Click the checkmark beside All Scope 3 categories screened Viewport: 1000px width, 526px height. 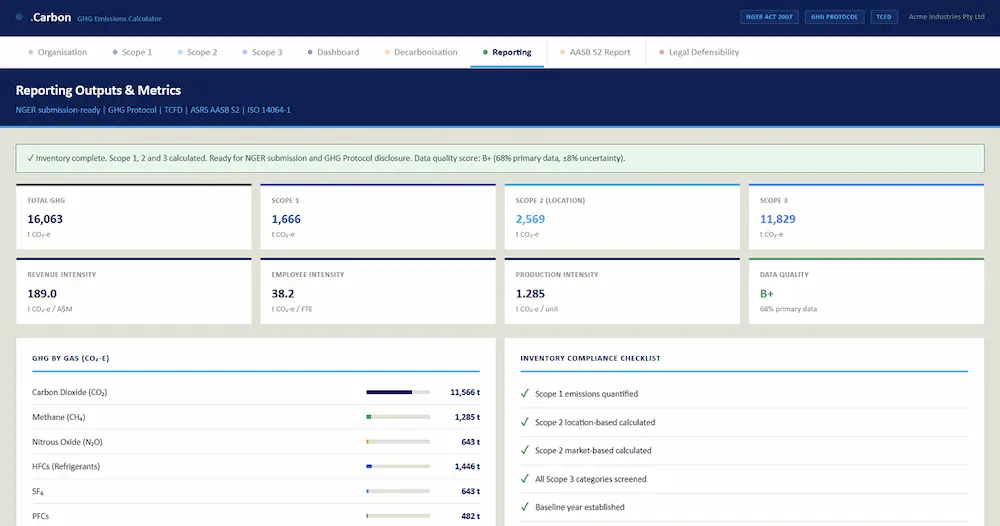pos(525,479)
